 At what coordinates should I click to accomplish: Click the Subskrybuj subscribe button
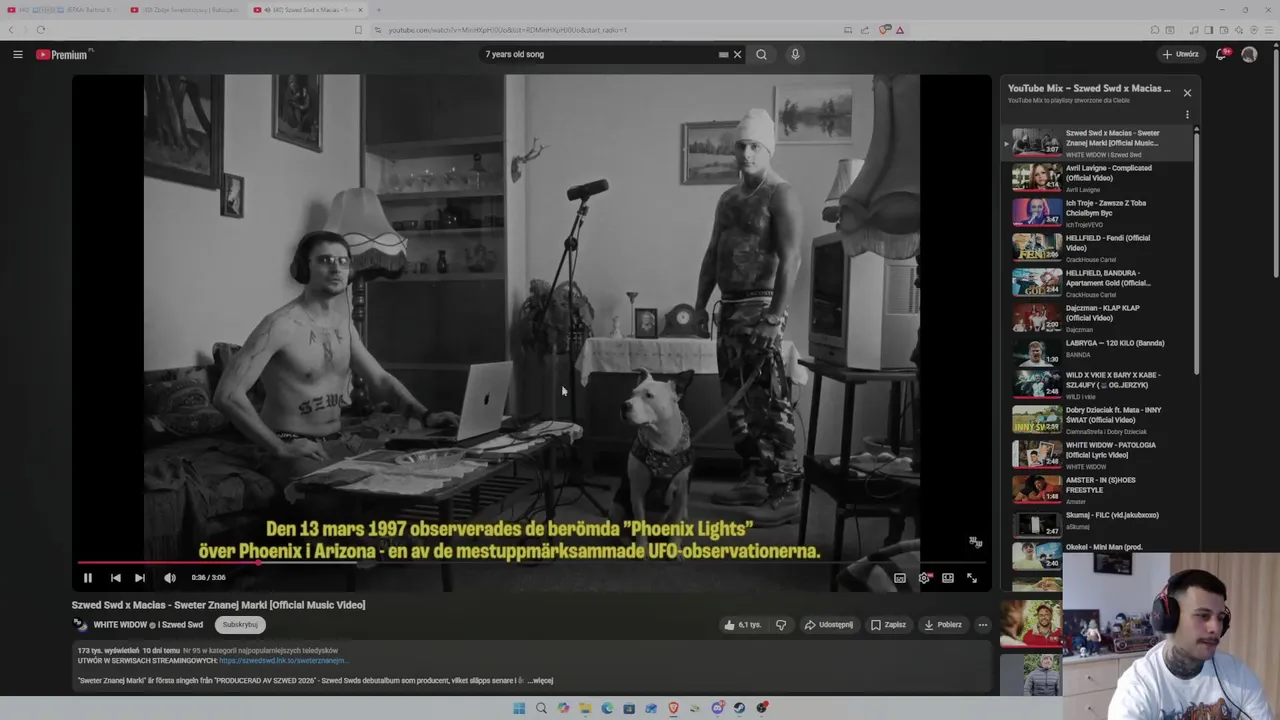[x=240, y=625]
